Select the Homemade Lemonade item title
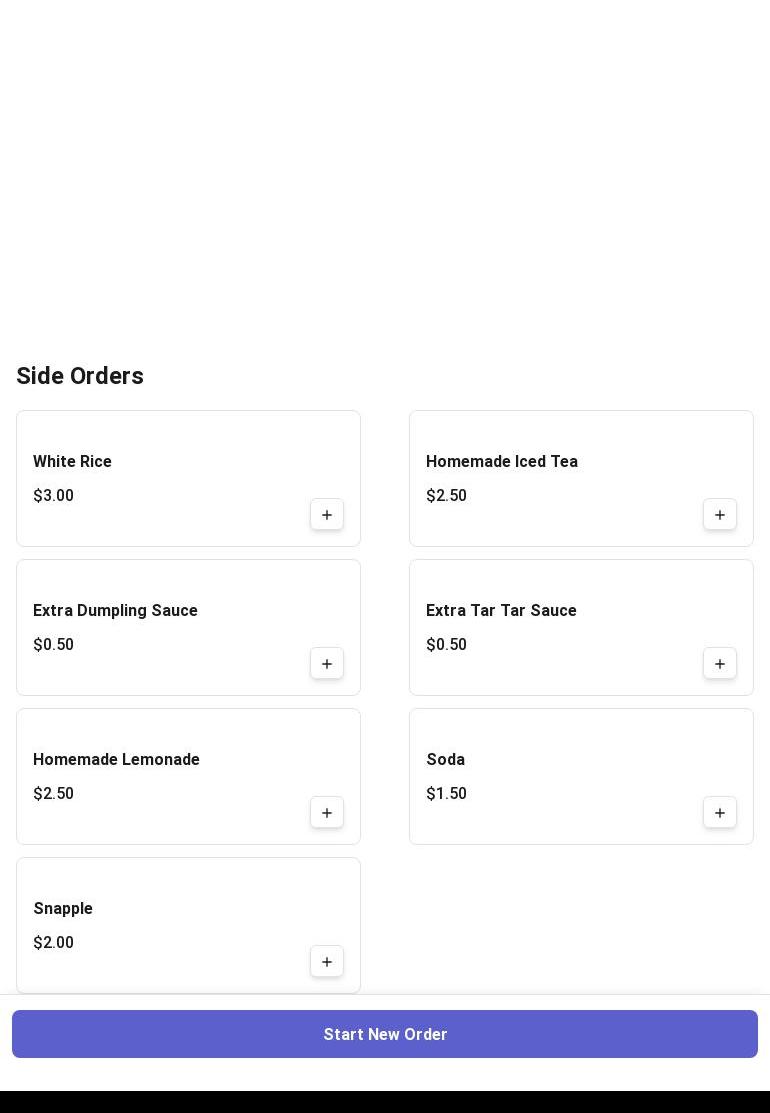The image size is (770, 1113). click(x=116, y=760)
